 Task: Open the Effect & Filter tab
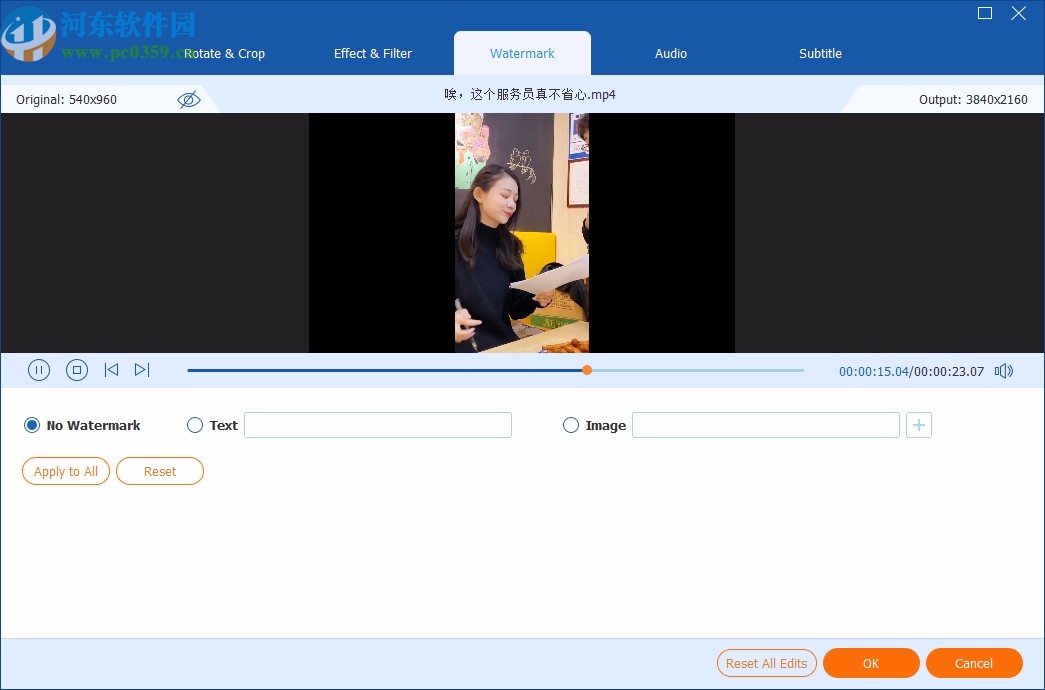pyautogui.click(x=372, y=53)
